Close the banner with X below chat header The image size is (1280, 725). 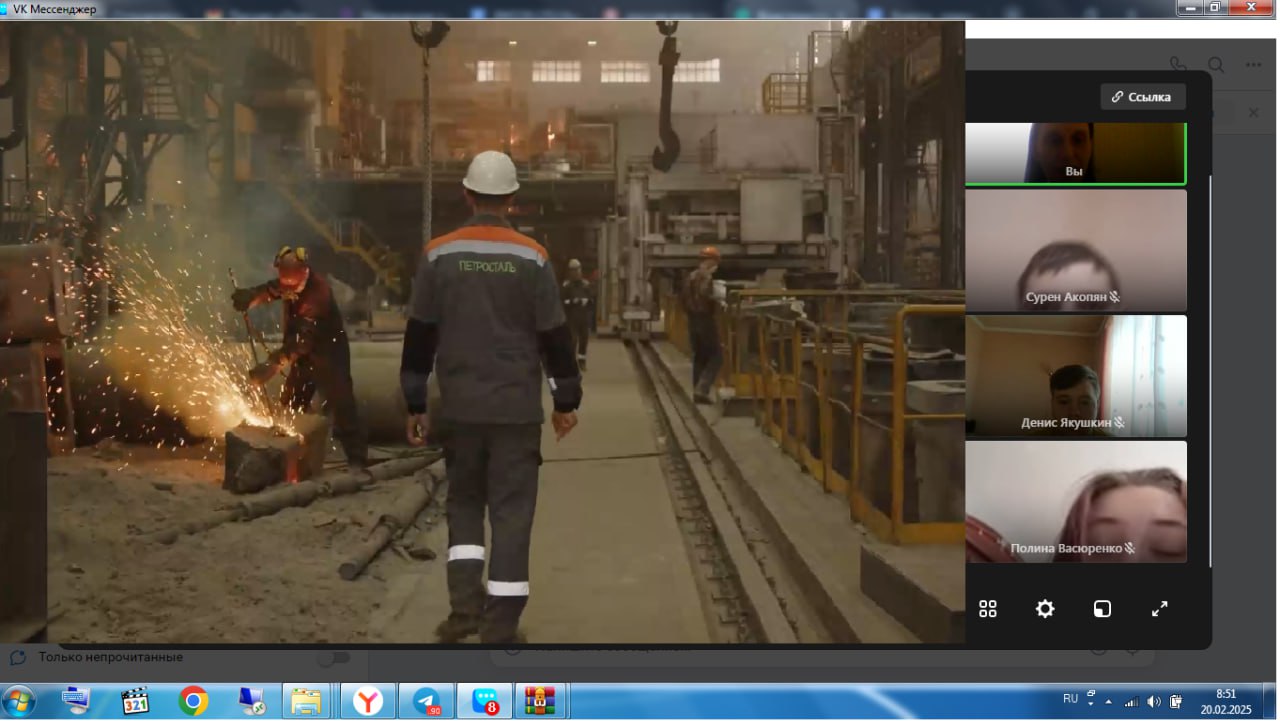[x=1253, y=113]
